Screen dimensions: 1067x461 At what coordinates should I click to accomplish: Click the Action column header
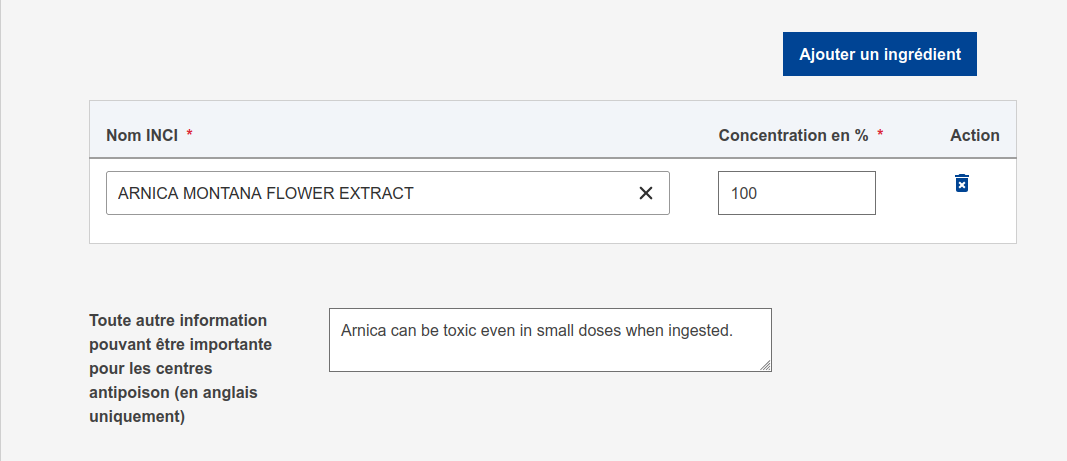tap(974, 135)
